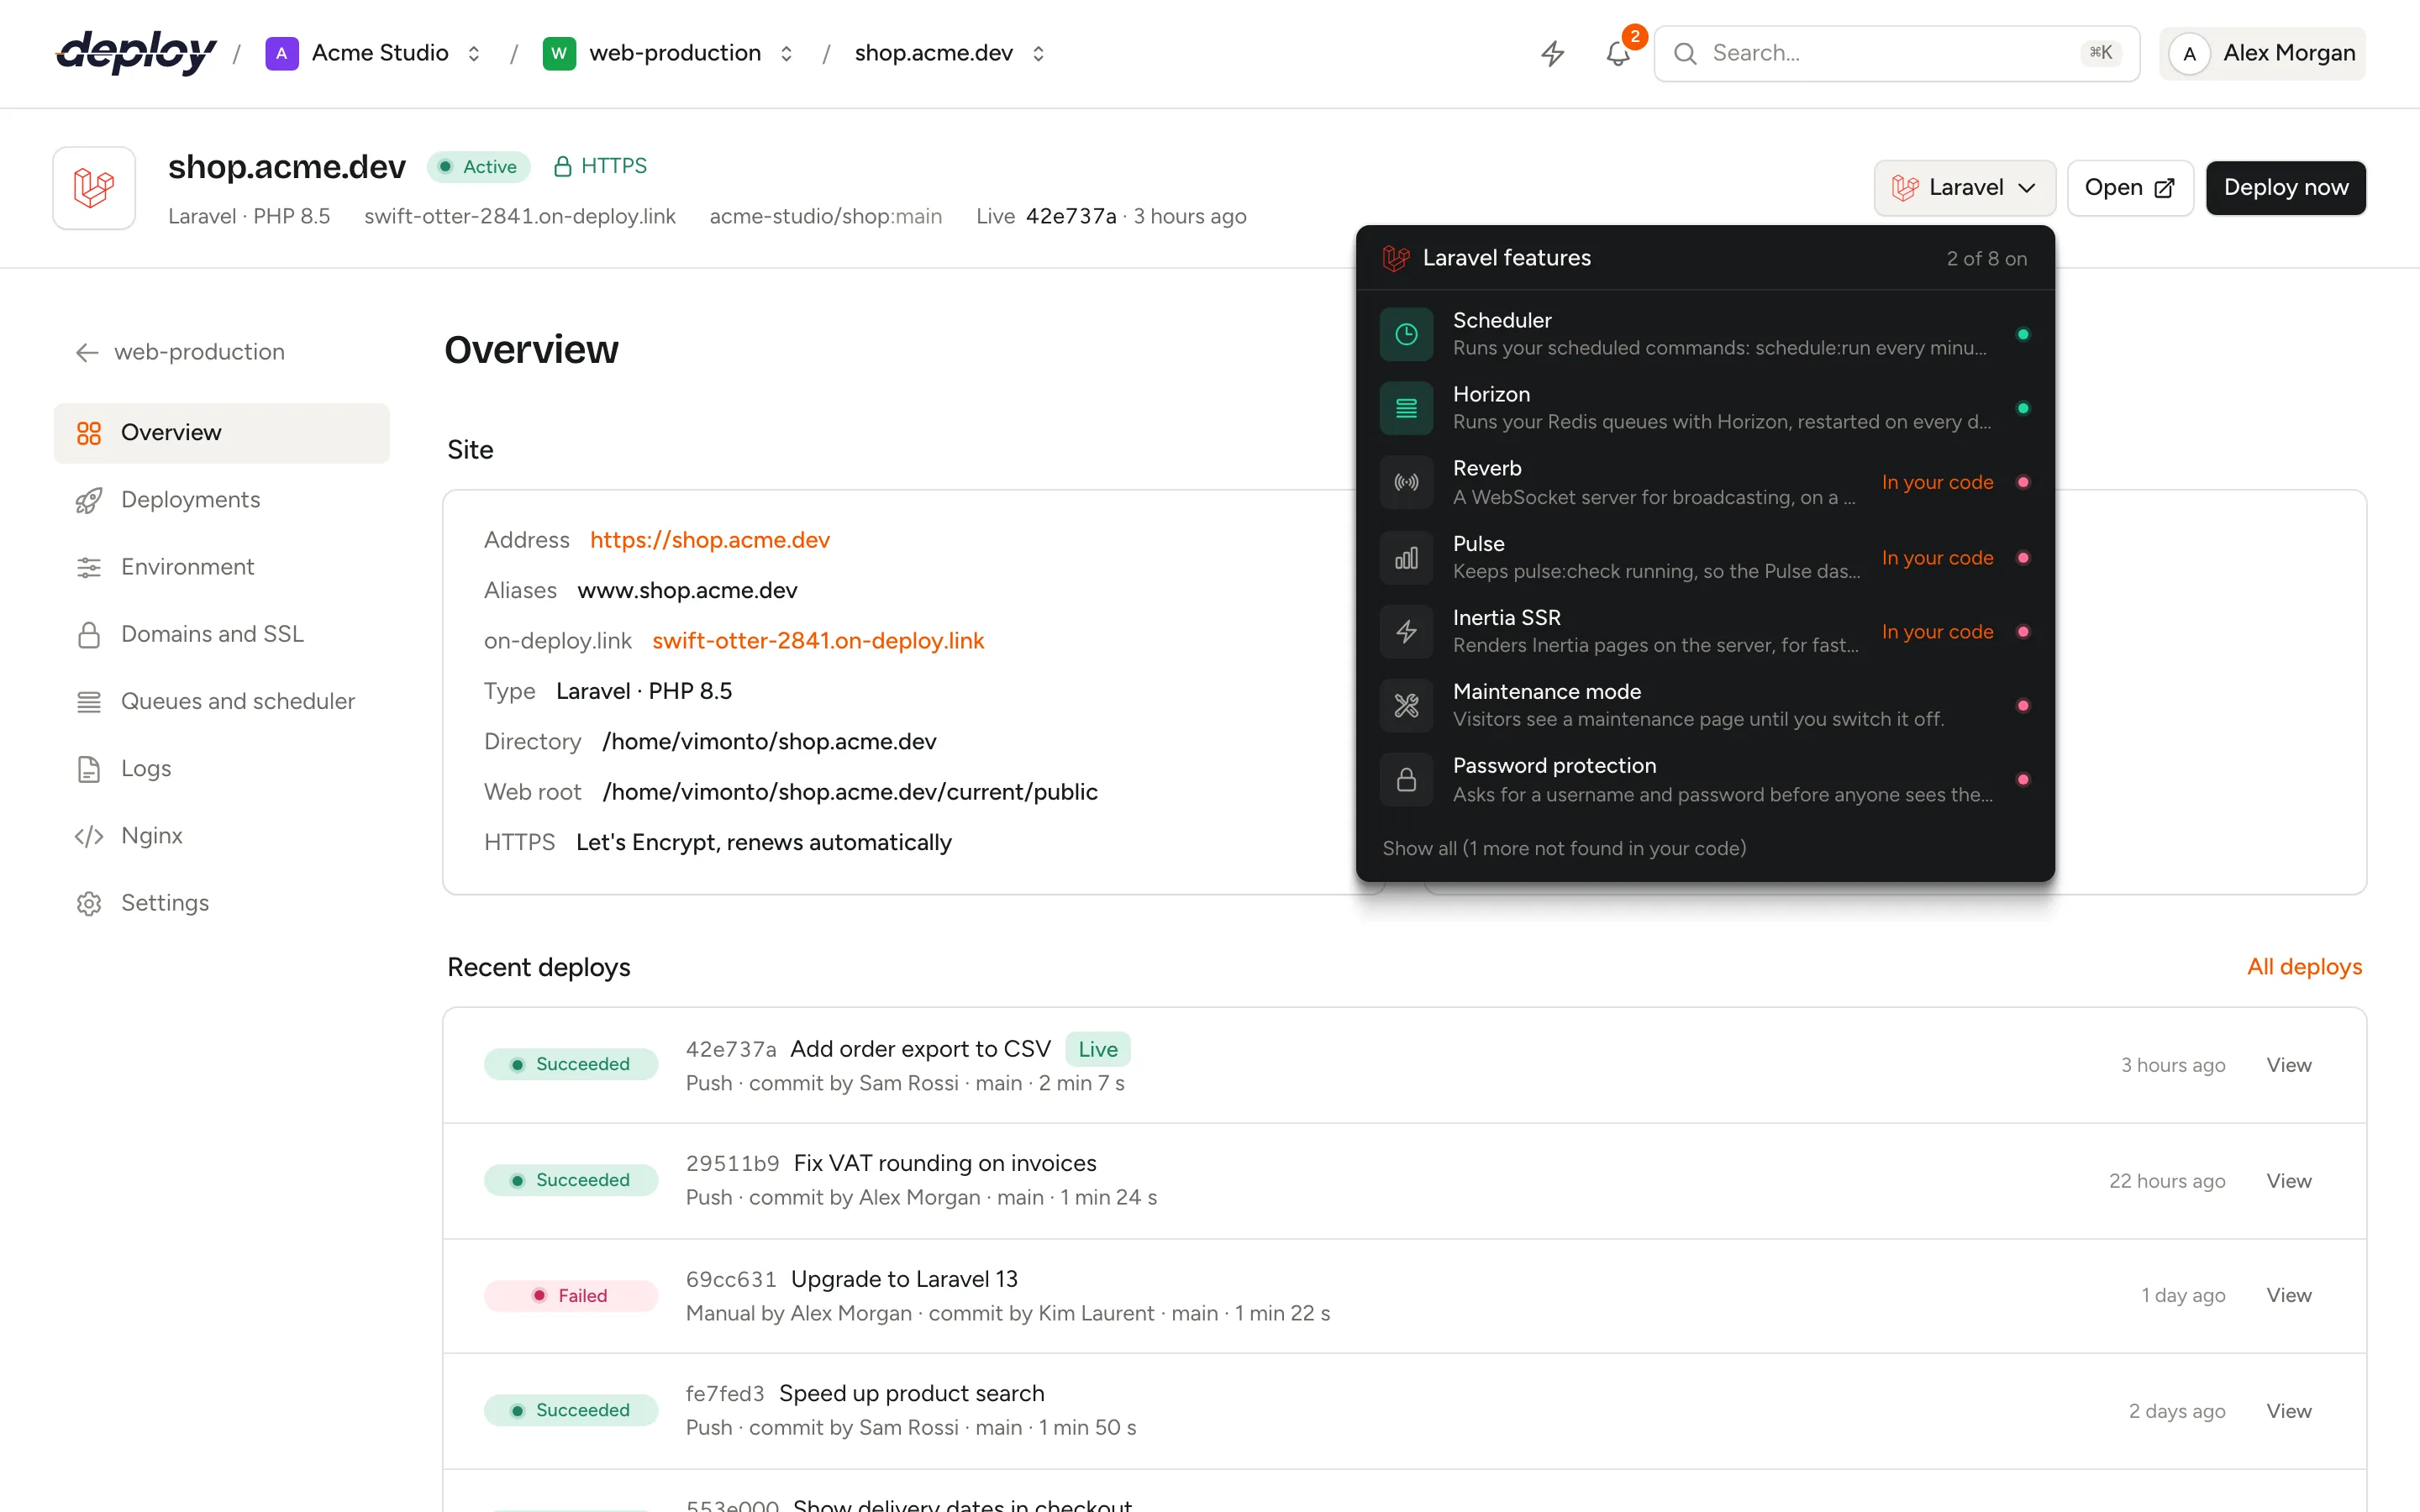Open the All deploys link
The image size is (2420, 1512).
(2304, 967)
